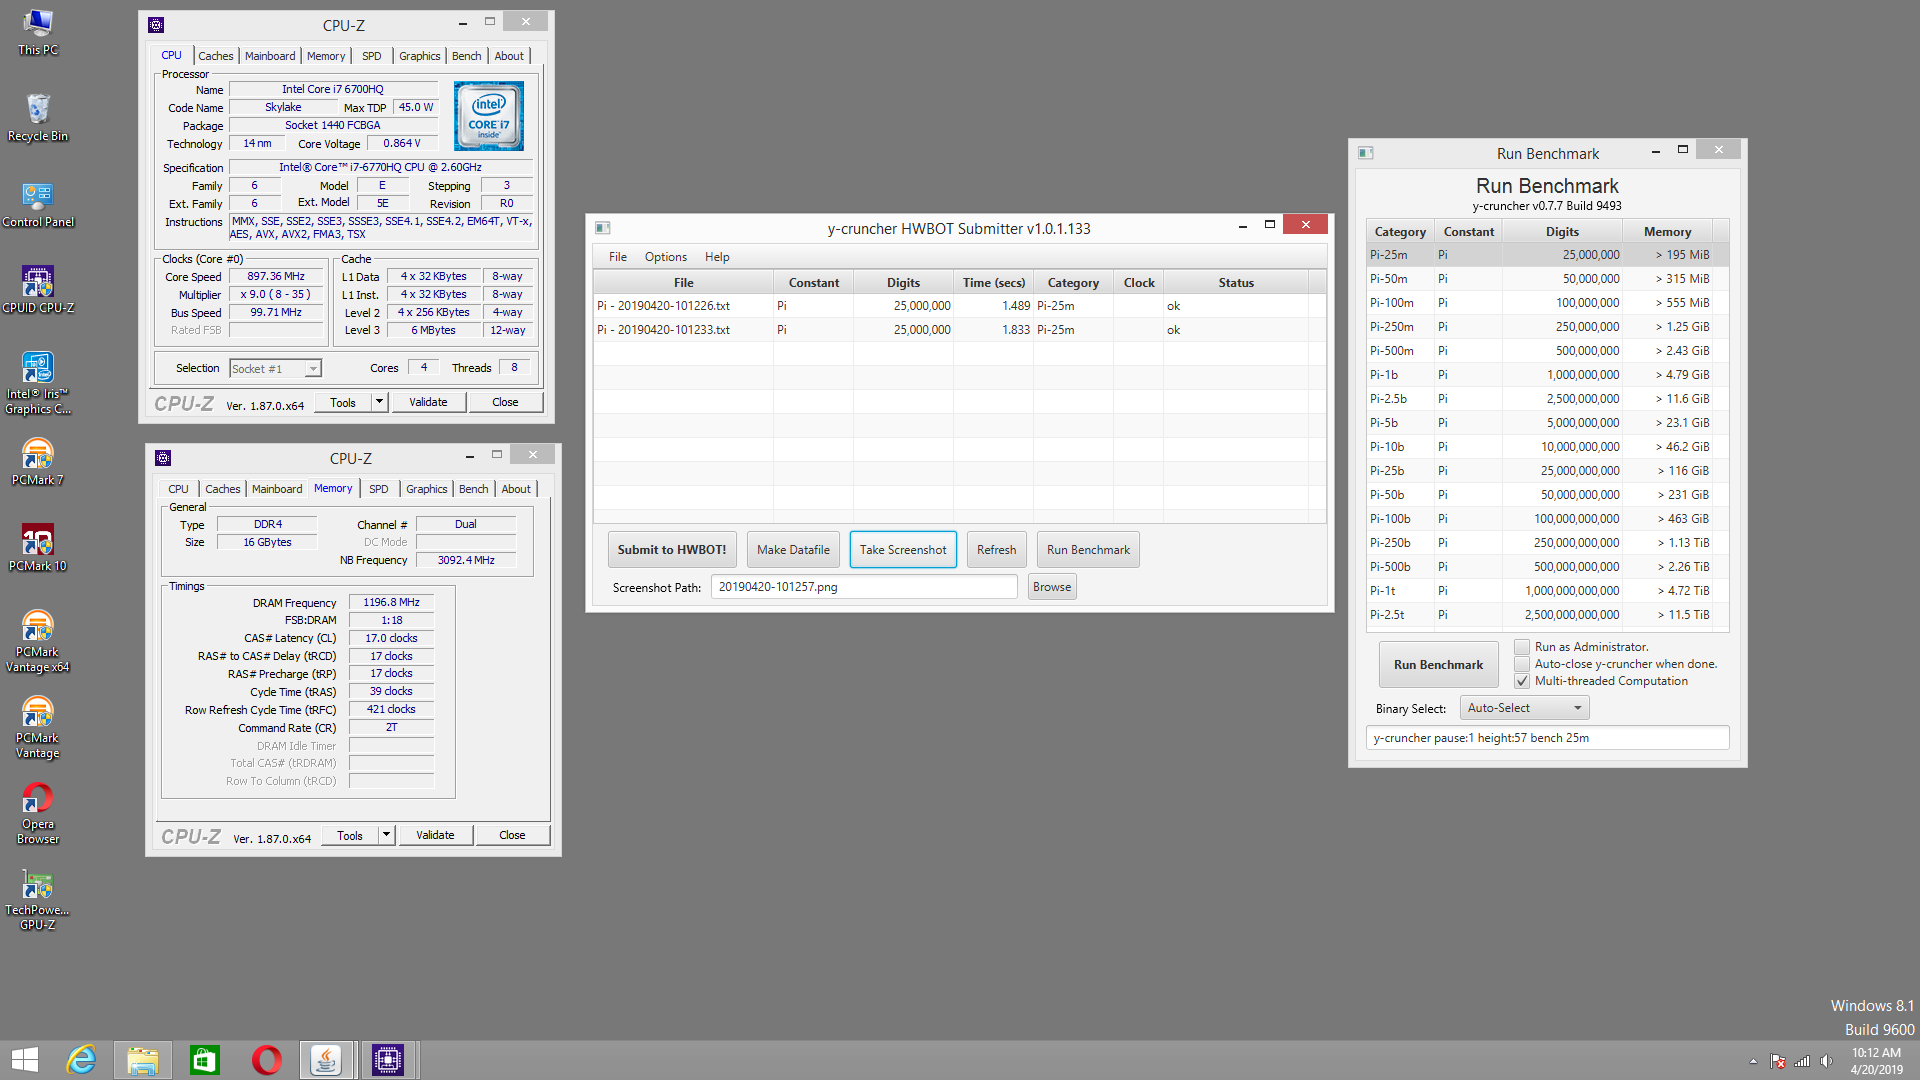Show hidden tray icons arrow

(x=1753, y=1061)
